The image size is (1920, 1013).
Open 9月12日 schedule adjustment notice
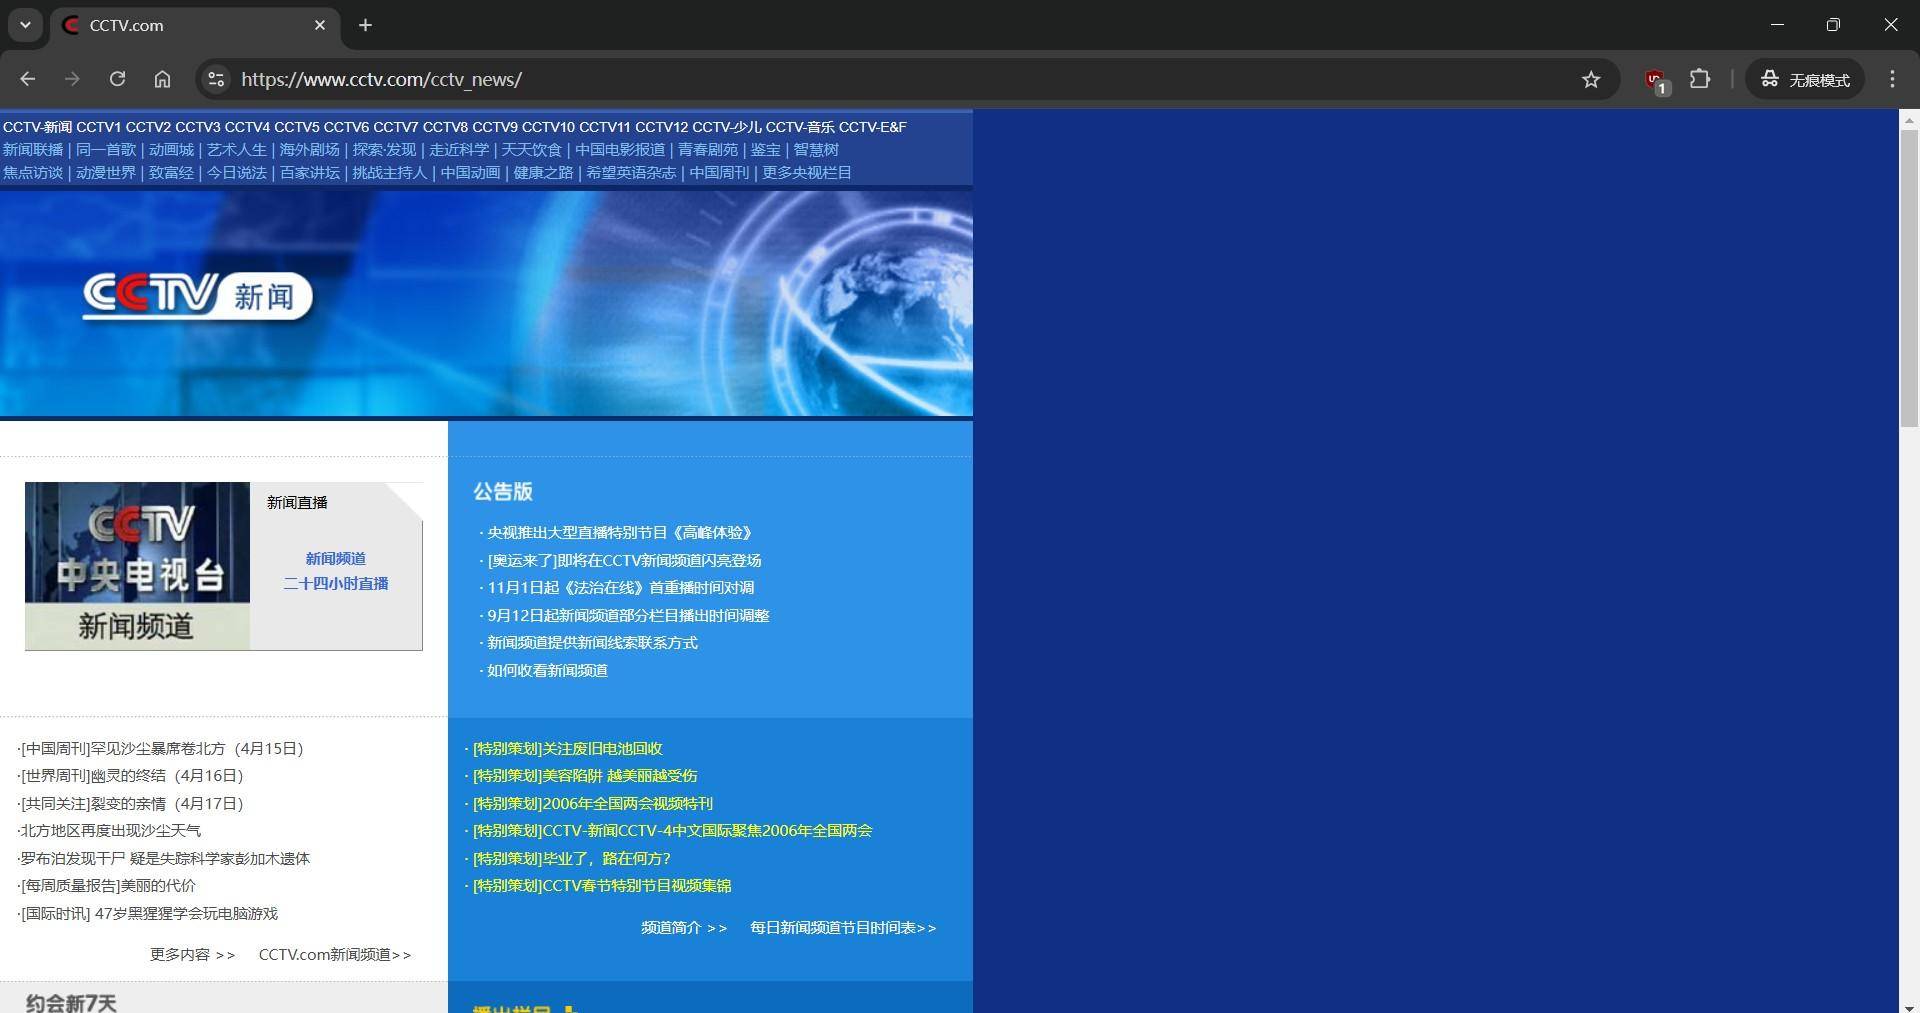[x=628, y=616]
